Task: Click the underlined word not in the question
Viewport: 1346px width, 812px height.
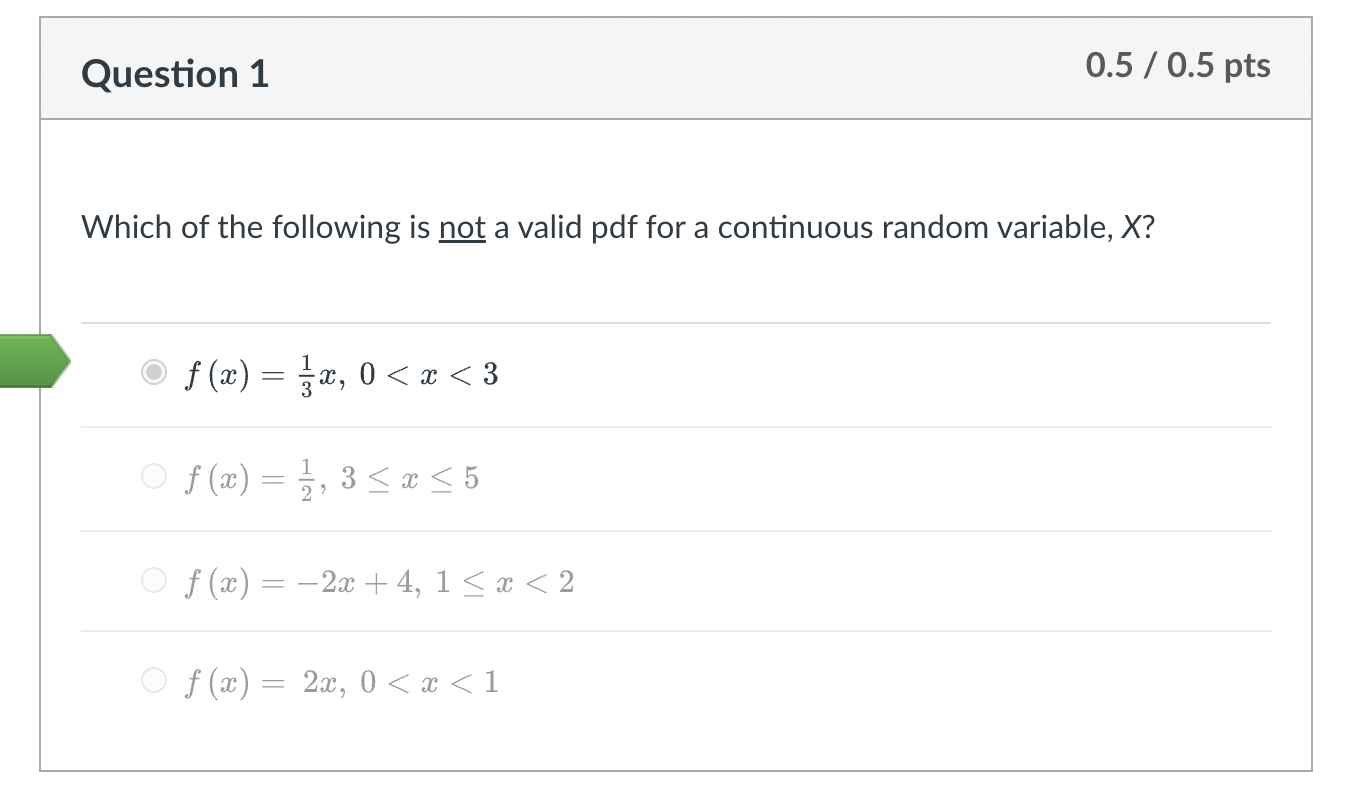Action: pyautogui.click(x=464, y=227)
